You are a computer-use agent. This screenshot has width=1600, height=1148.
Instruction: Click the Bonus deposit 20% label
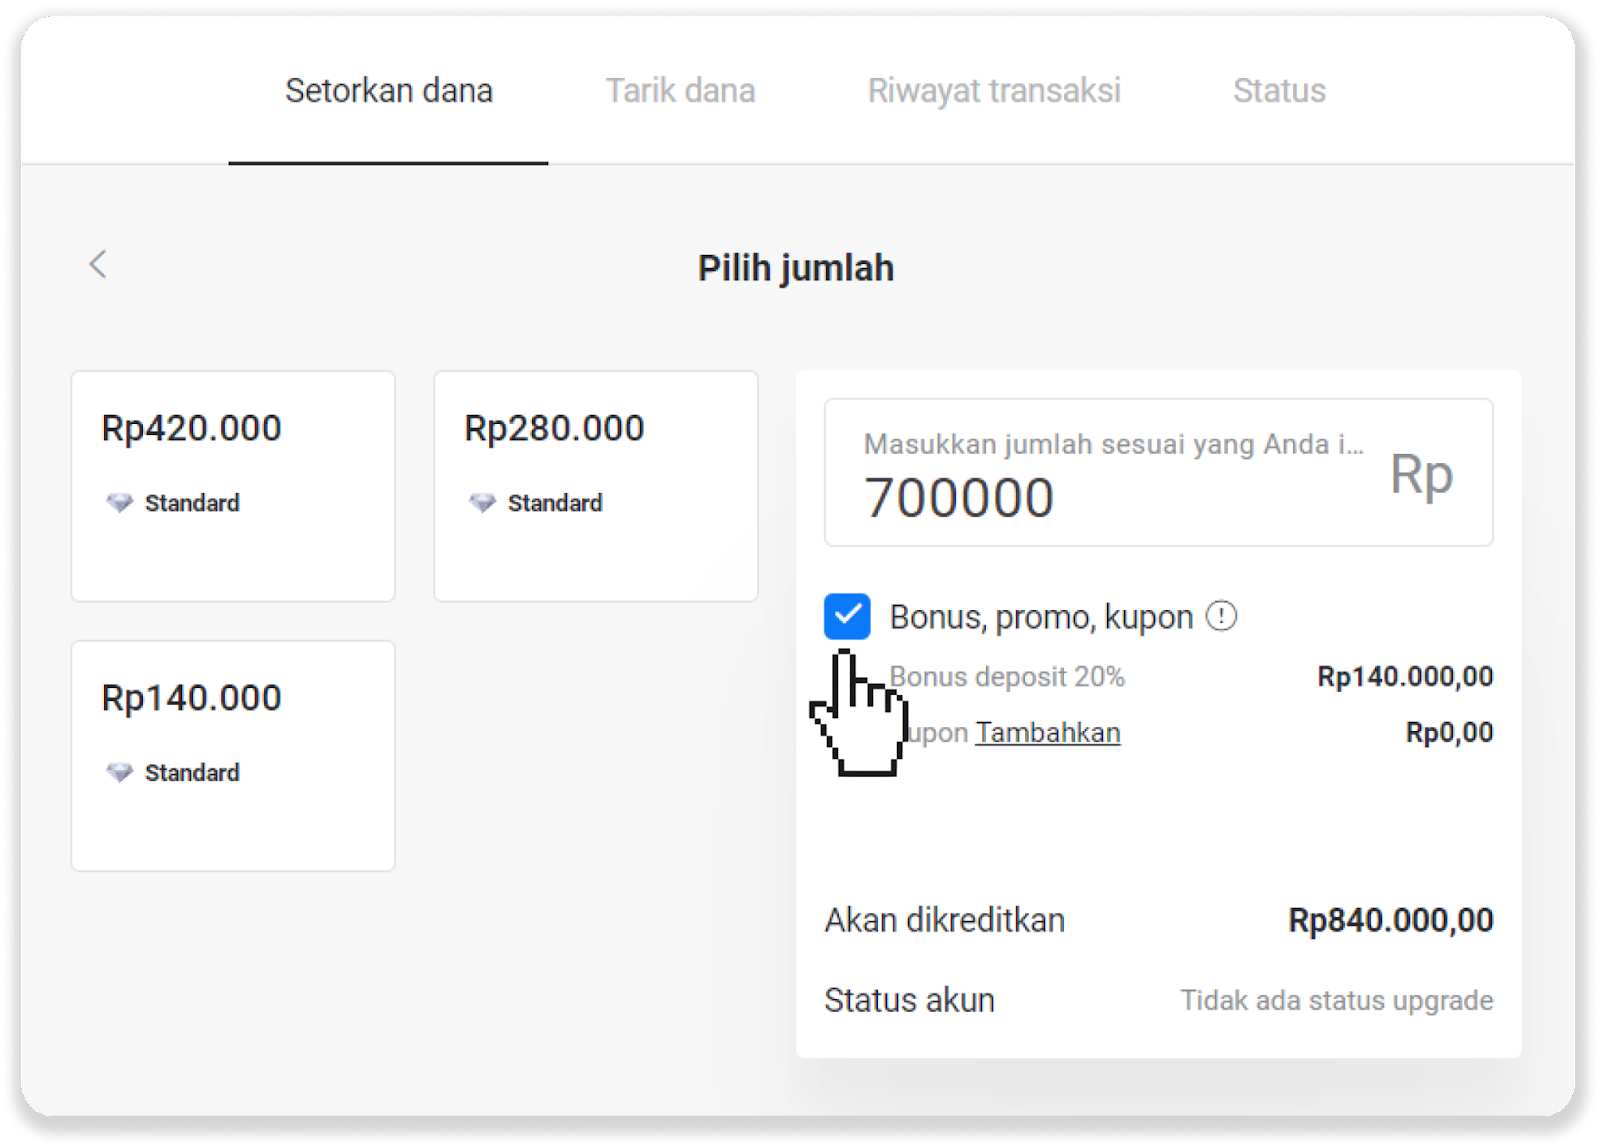tap(1008, 677)
